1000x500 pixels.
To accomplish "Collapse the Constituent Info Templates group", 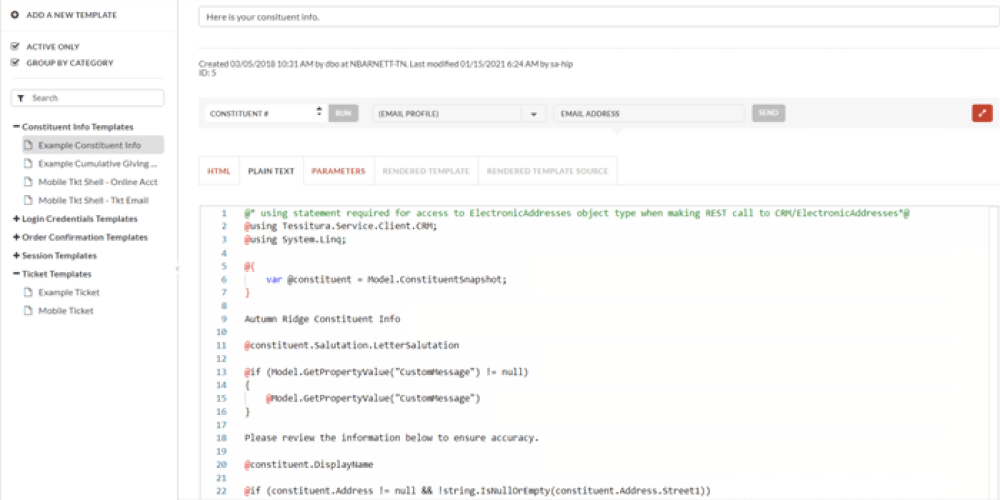I will (x=16, y=127).
